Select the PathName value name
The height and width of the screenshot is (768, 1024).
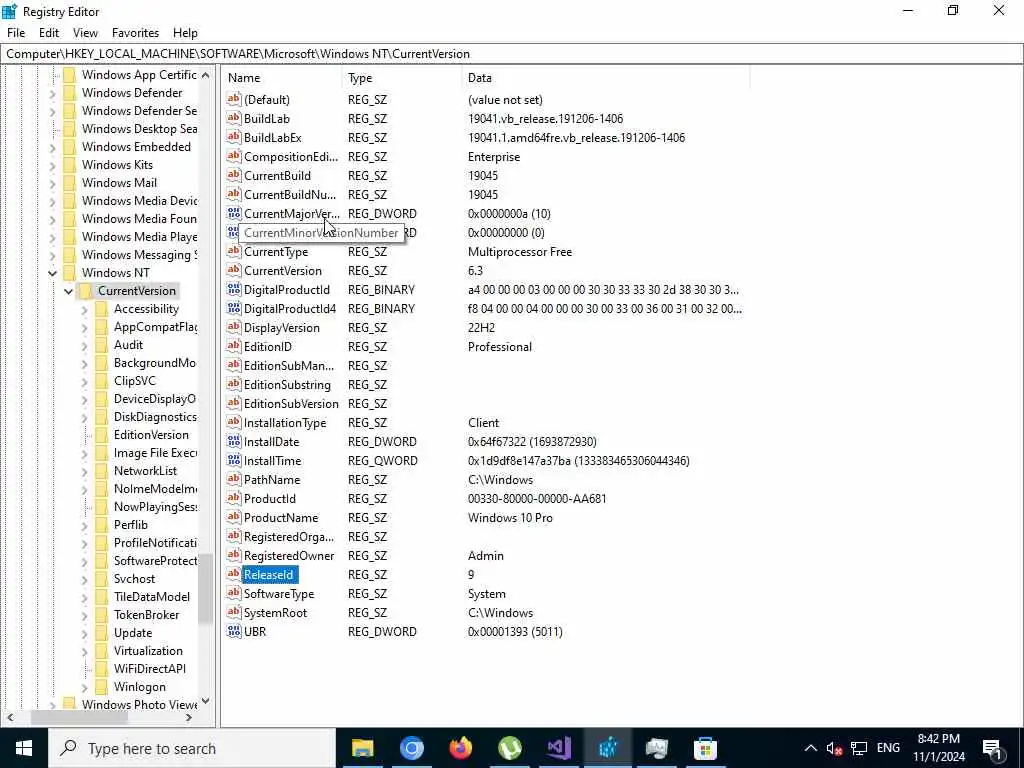click(272, 479)
